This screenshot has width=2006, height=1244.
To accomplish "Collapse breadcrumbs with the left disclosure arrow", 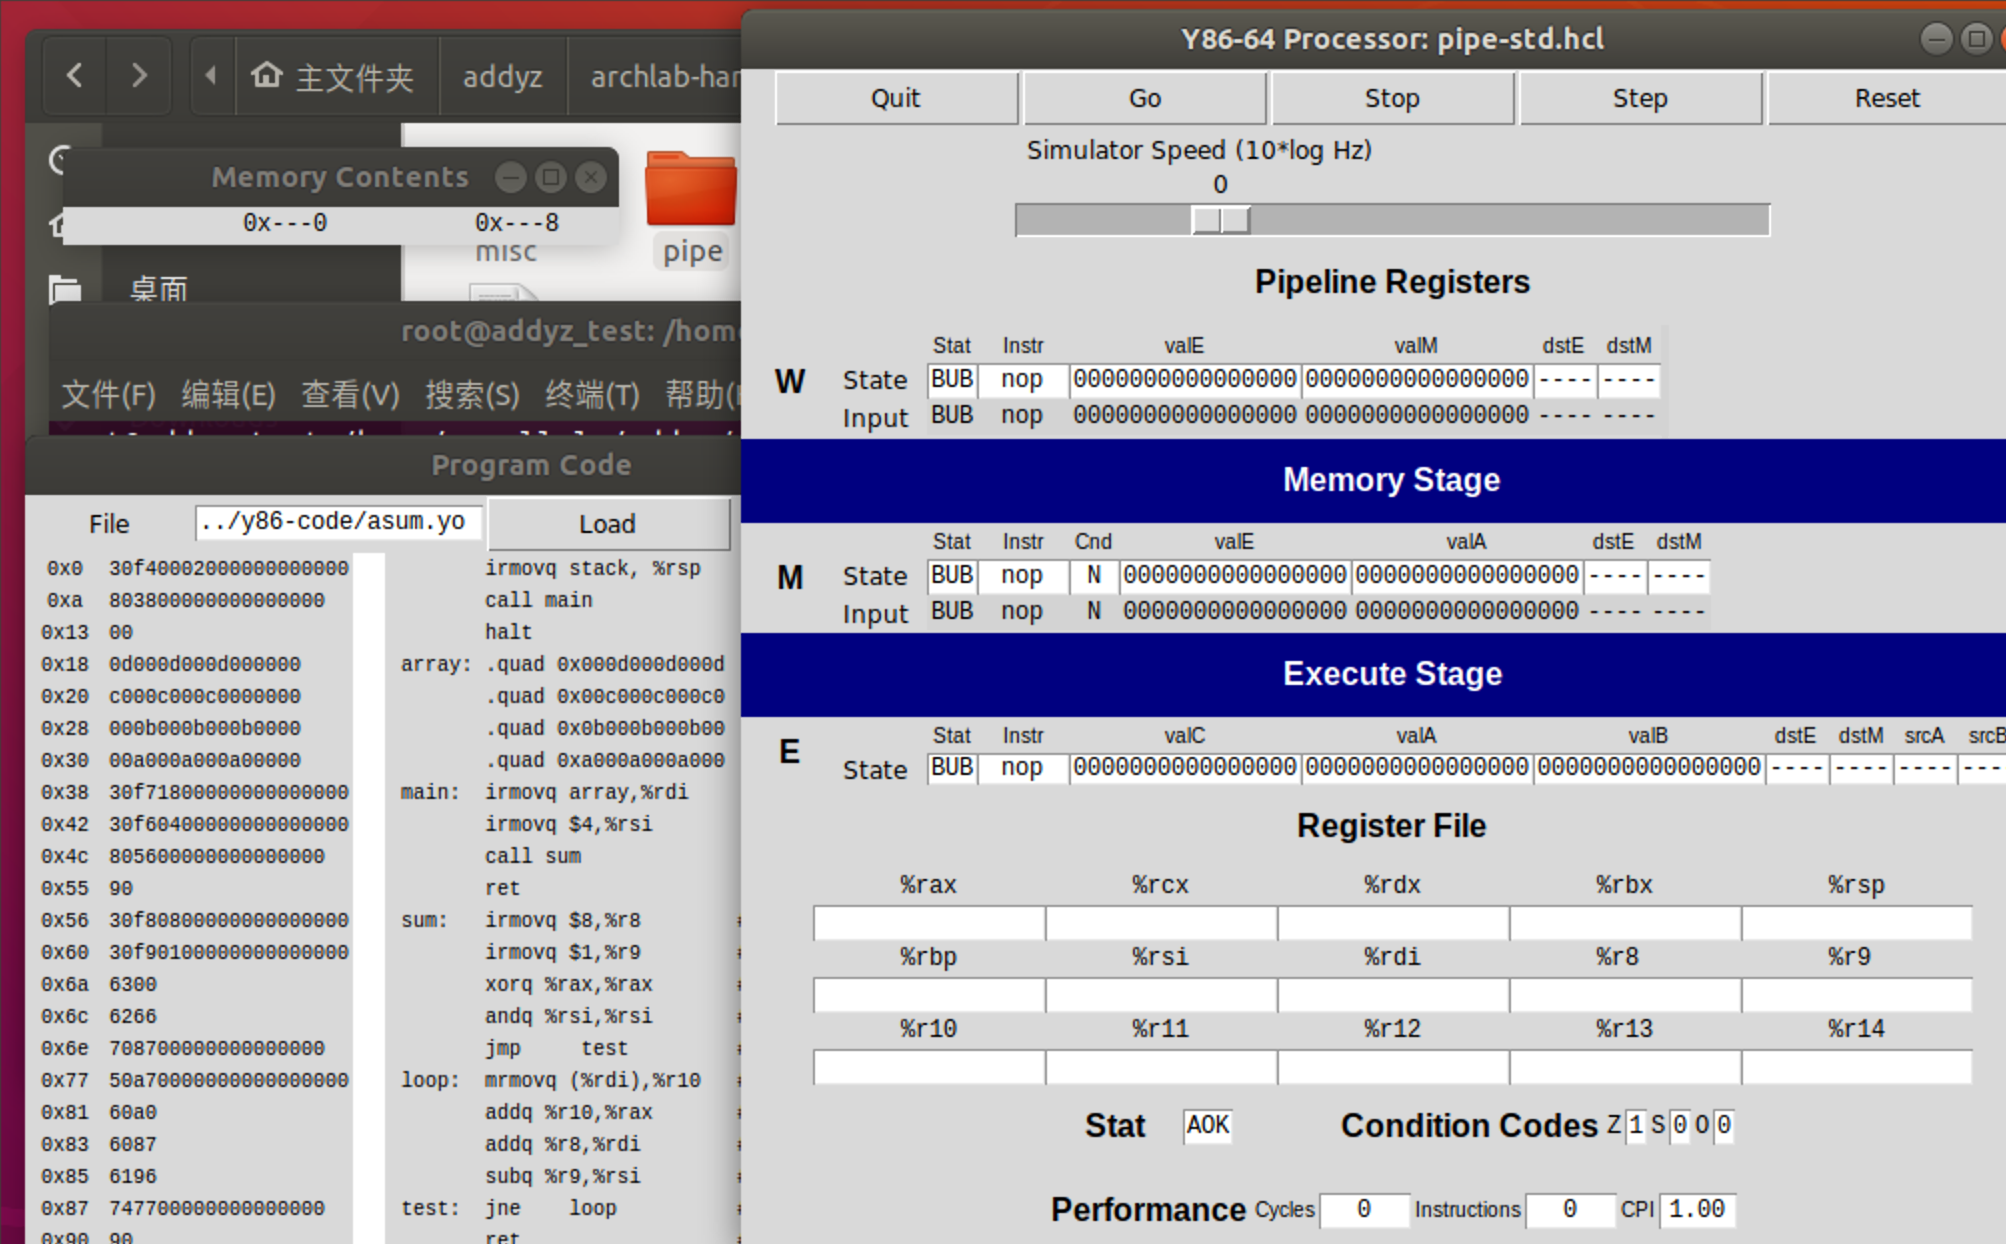I will pos(210,75).
